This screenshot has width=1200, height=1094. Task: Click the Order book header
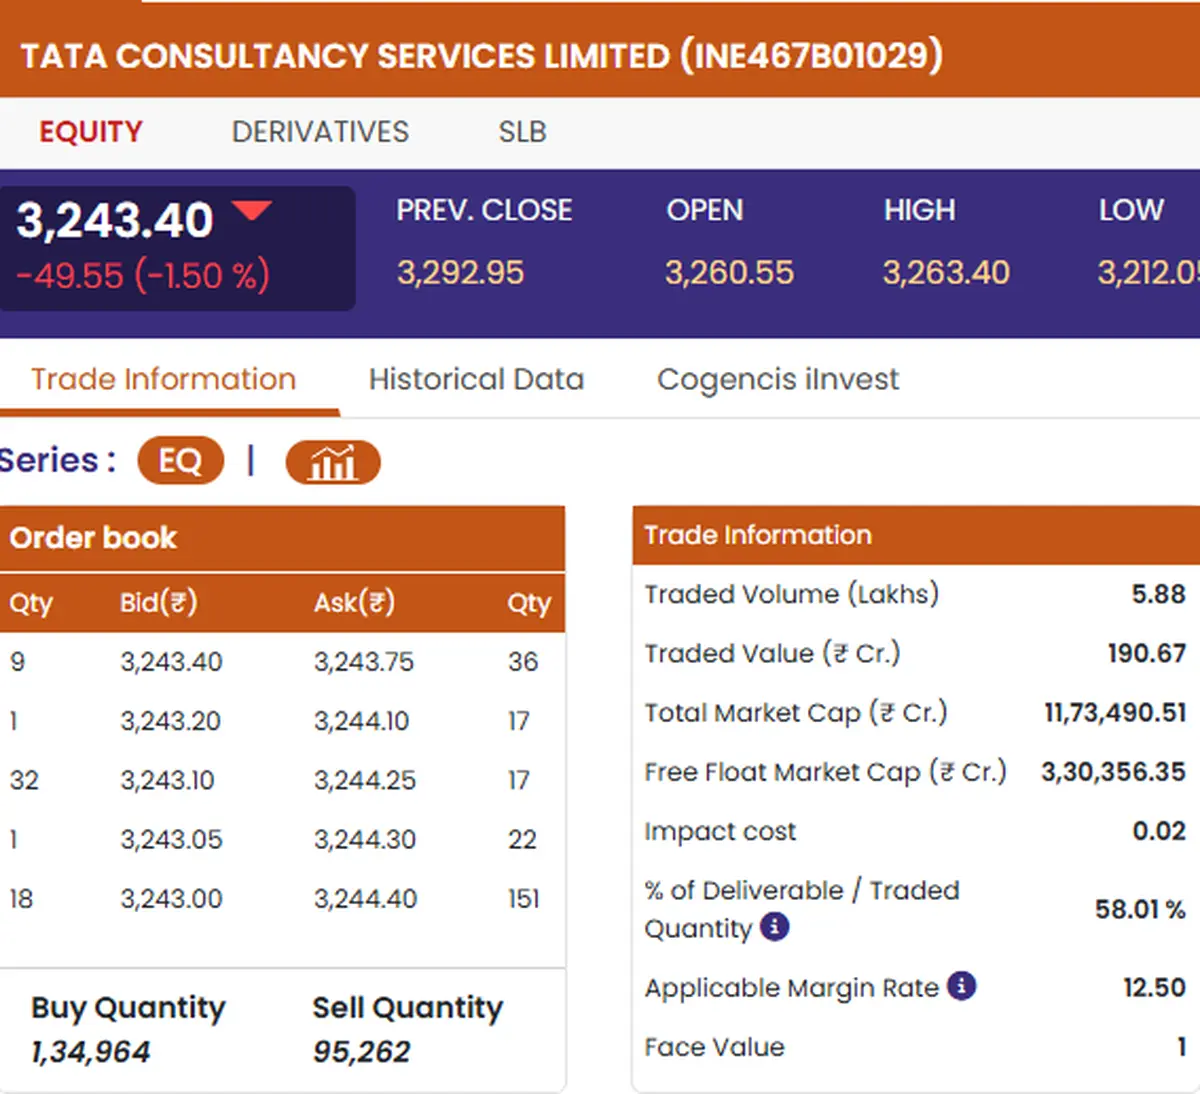click(x=282, y=538)
